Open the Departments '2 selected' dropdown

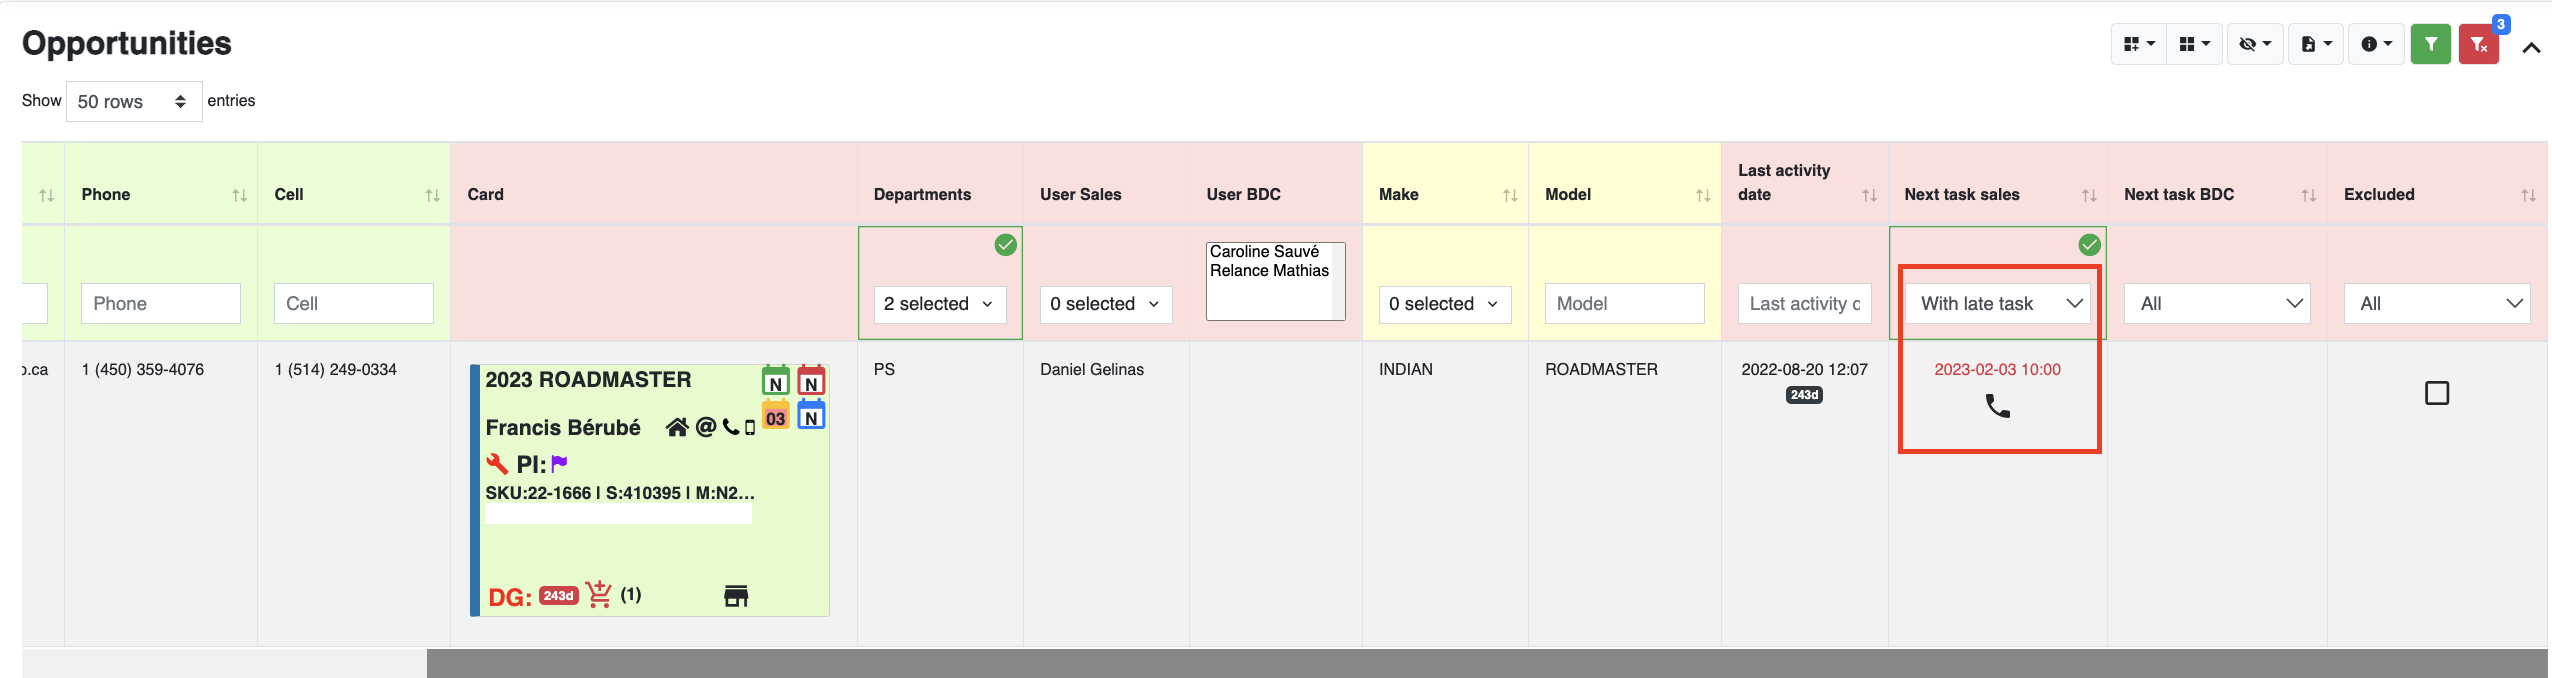pyautogui.click(x=939, y=304)
